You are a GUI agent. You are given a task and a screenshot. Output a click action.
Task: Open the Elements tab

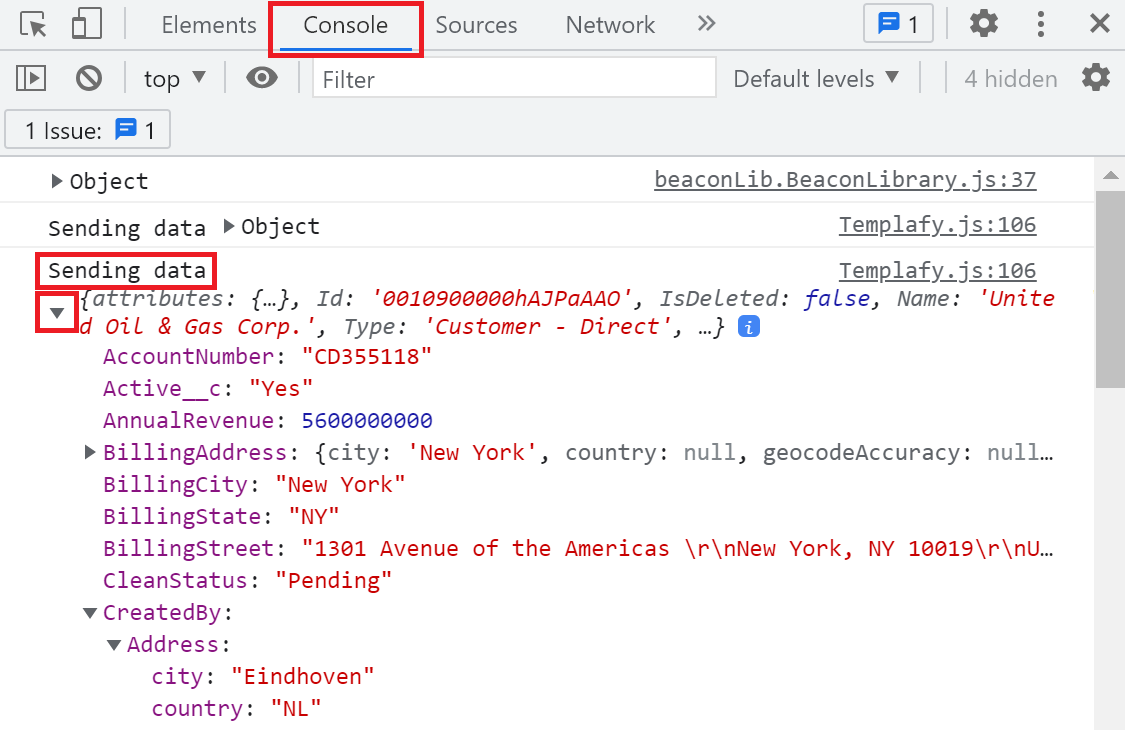[x=209, y=25]
